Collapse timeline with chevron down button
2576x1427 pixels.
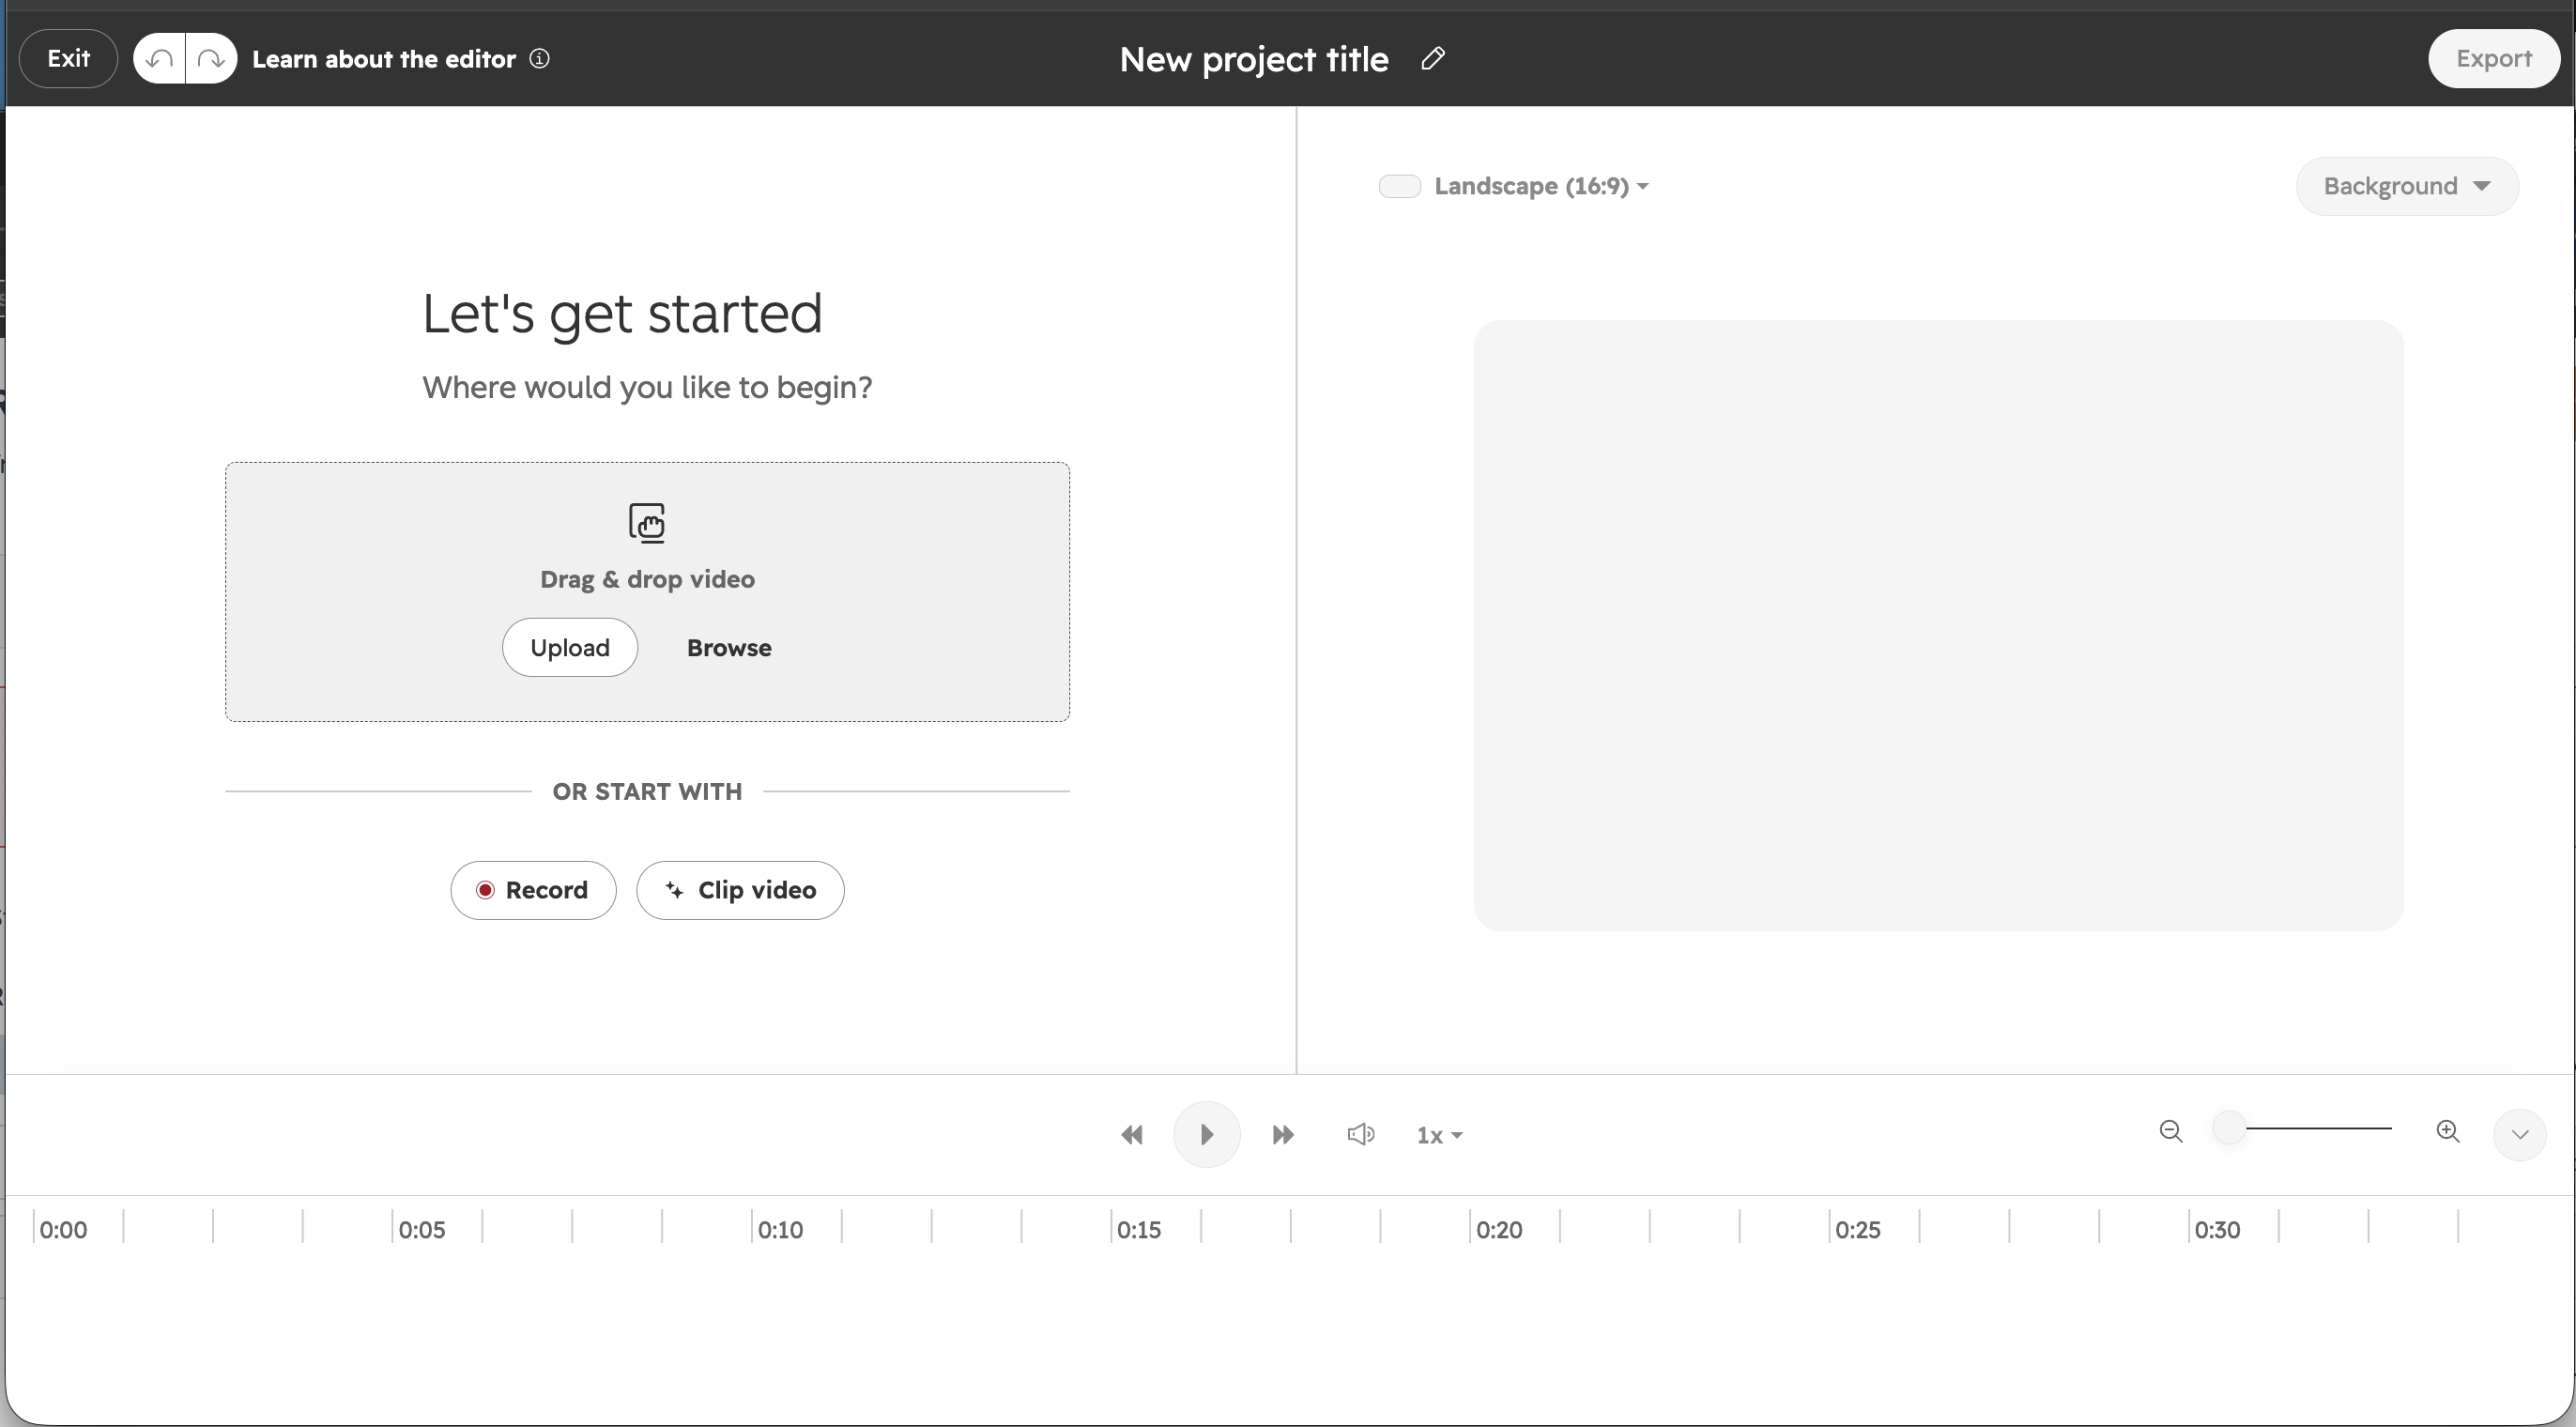pos(2520,1135)
